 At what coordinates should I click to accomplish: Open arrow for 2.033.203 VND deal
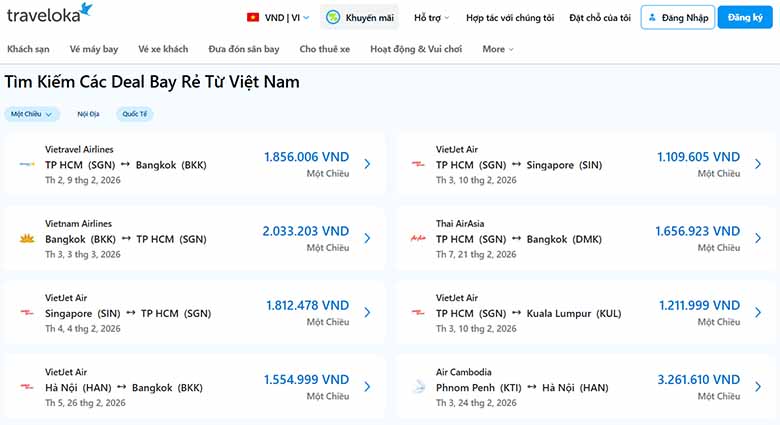[x=367, y=238]
